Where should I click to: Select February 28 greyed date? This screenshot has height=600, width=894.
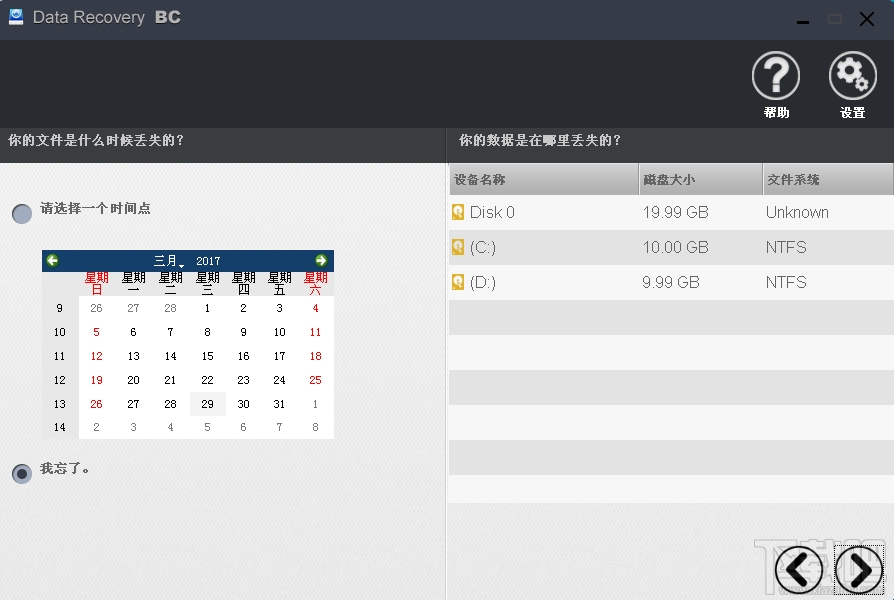pos(170,308)
